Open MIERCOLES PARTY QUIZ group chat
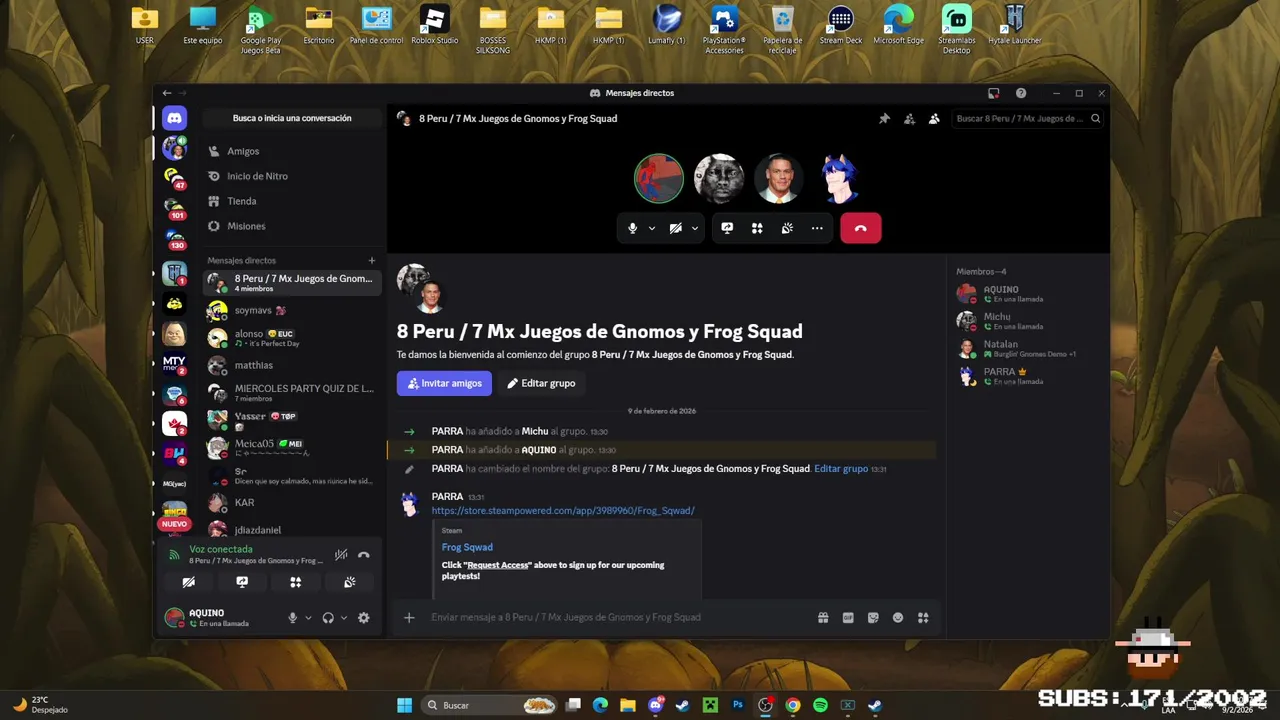Image resolution: width=1280 pixels, height=720 pixels. point(292,393)
